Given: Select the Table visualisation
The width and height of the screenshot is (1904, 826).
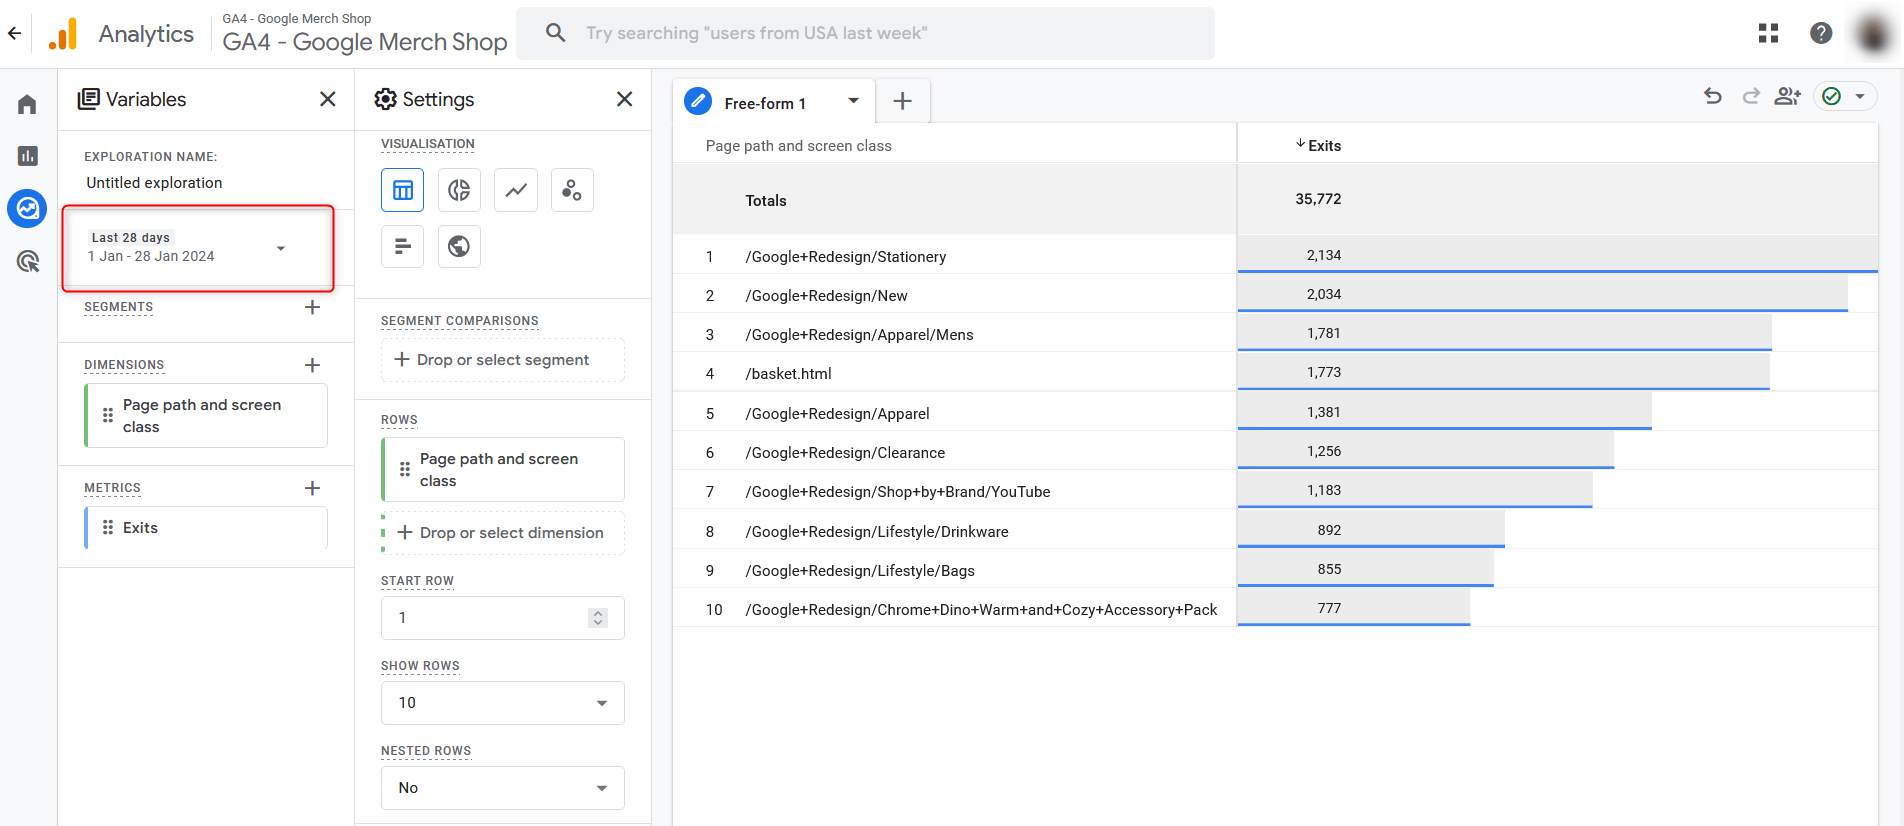Looking at the screenshot, I should 402,190.
